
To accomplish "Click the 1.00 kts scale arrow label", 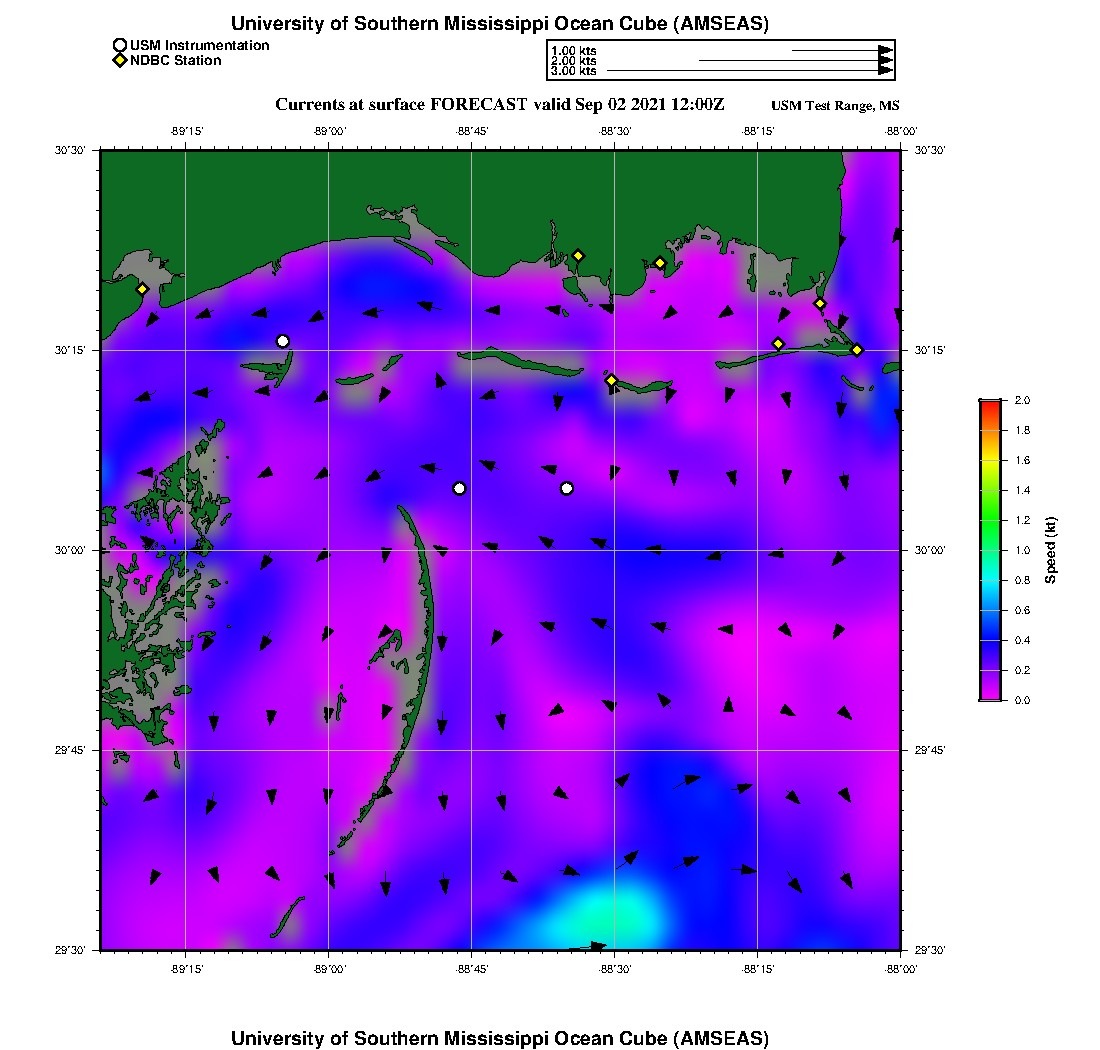I will click(573, 50).
